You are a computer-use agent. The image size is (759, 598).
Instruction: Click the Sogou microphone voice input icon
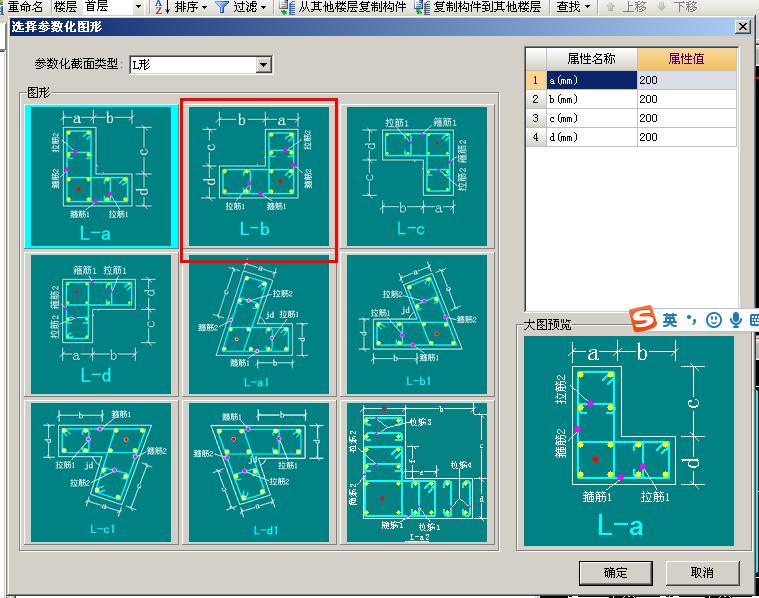point(736,320)
